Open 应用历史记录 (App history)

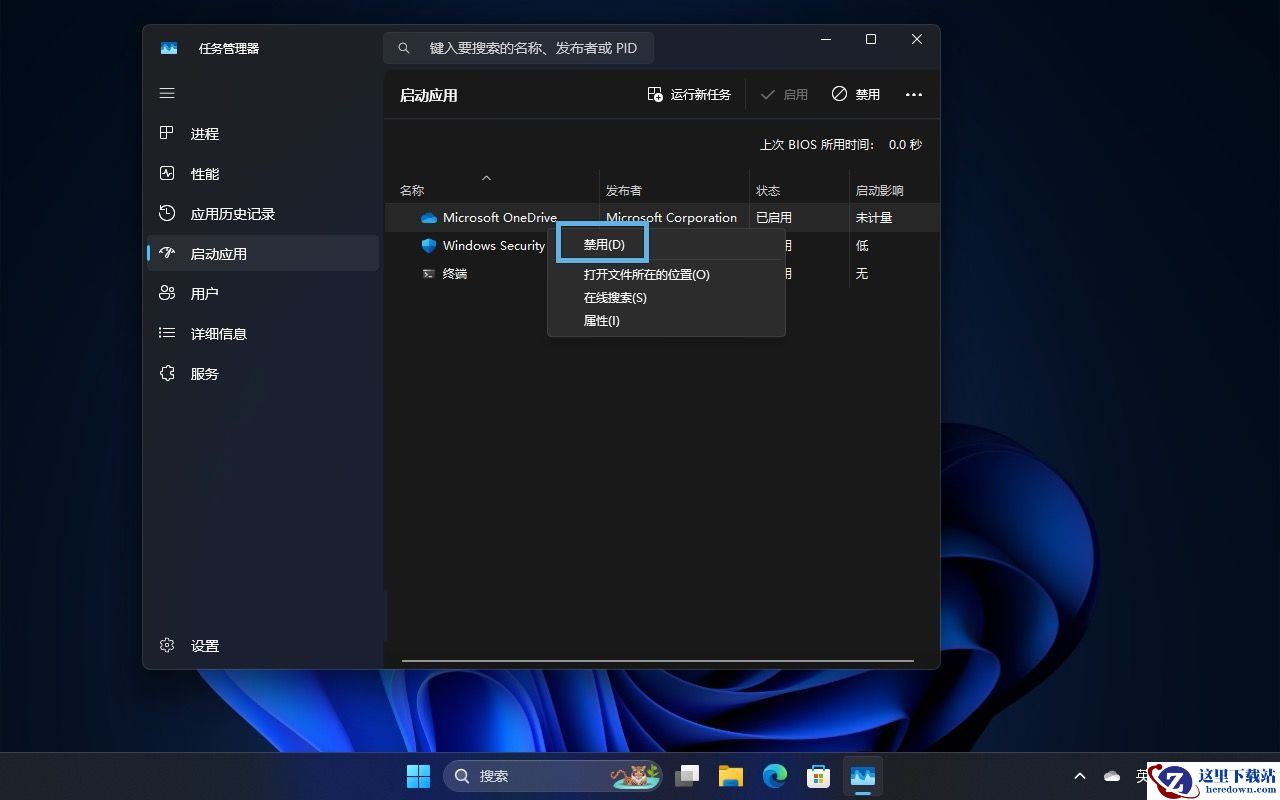[263, 214]
